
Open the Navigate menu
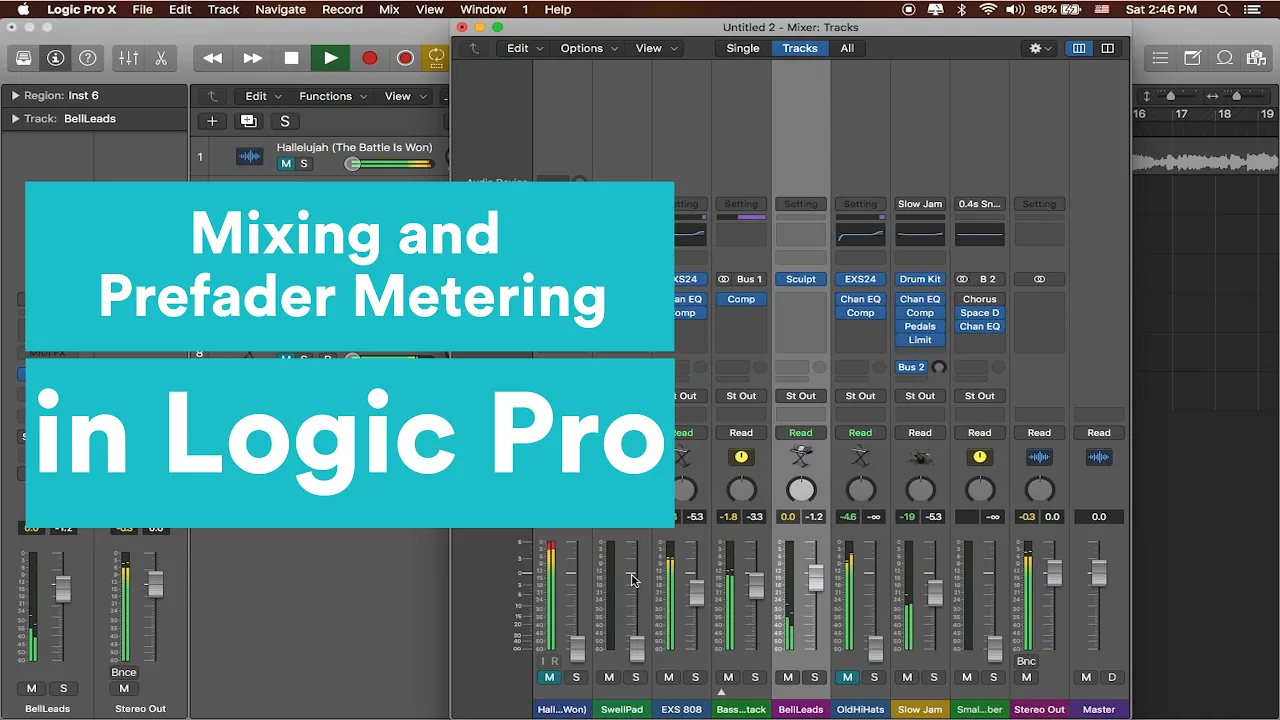pyautogui.click(x=280, y=9)
